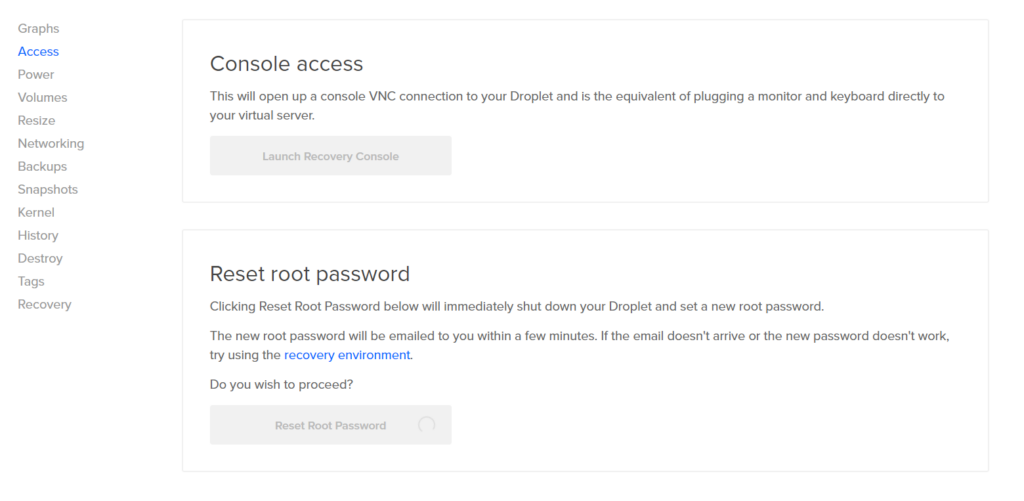This screenshot has width=1024, height=501.
Task: Show the Droplet History
Action: click(x=38, y=235)
